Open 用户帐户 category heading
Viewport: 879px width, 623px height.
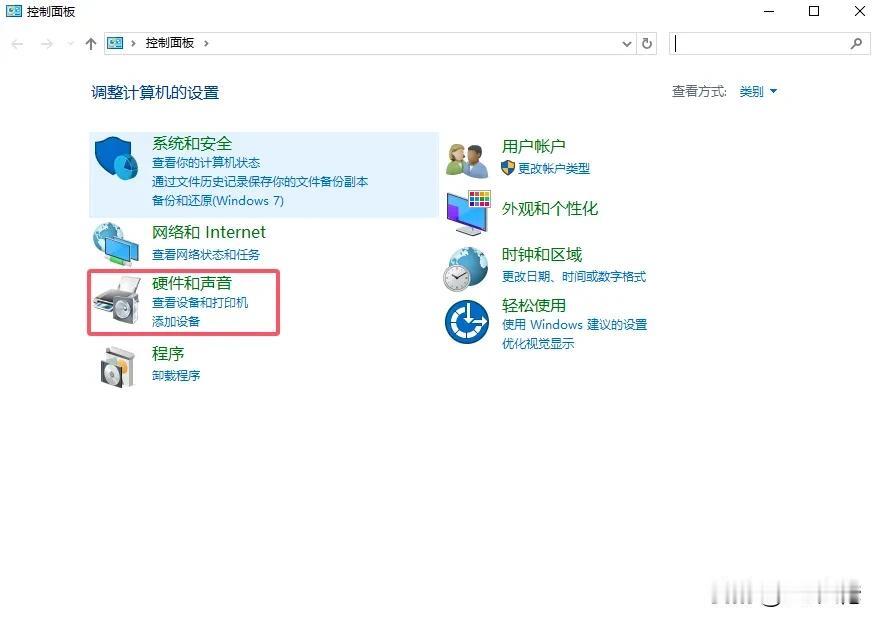tap(533, 146)
